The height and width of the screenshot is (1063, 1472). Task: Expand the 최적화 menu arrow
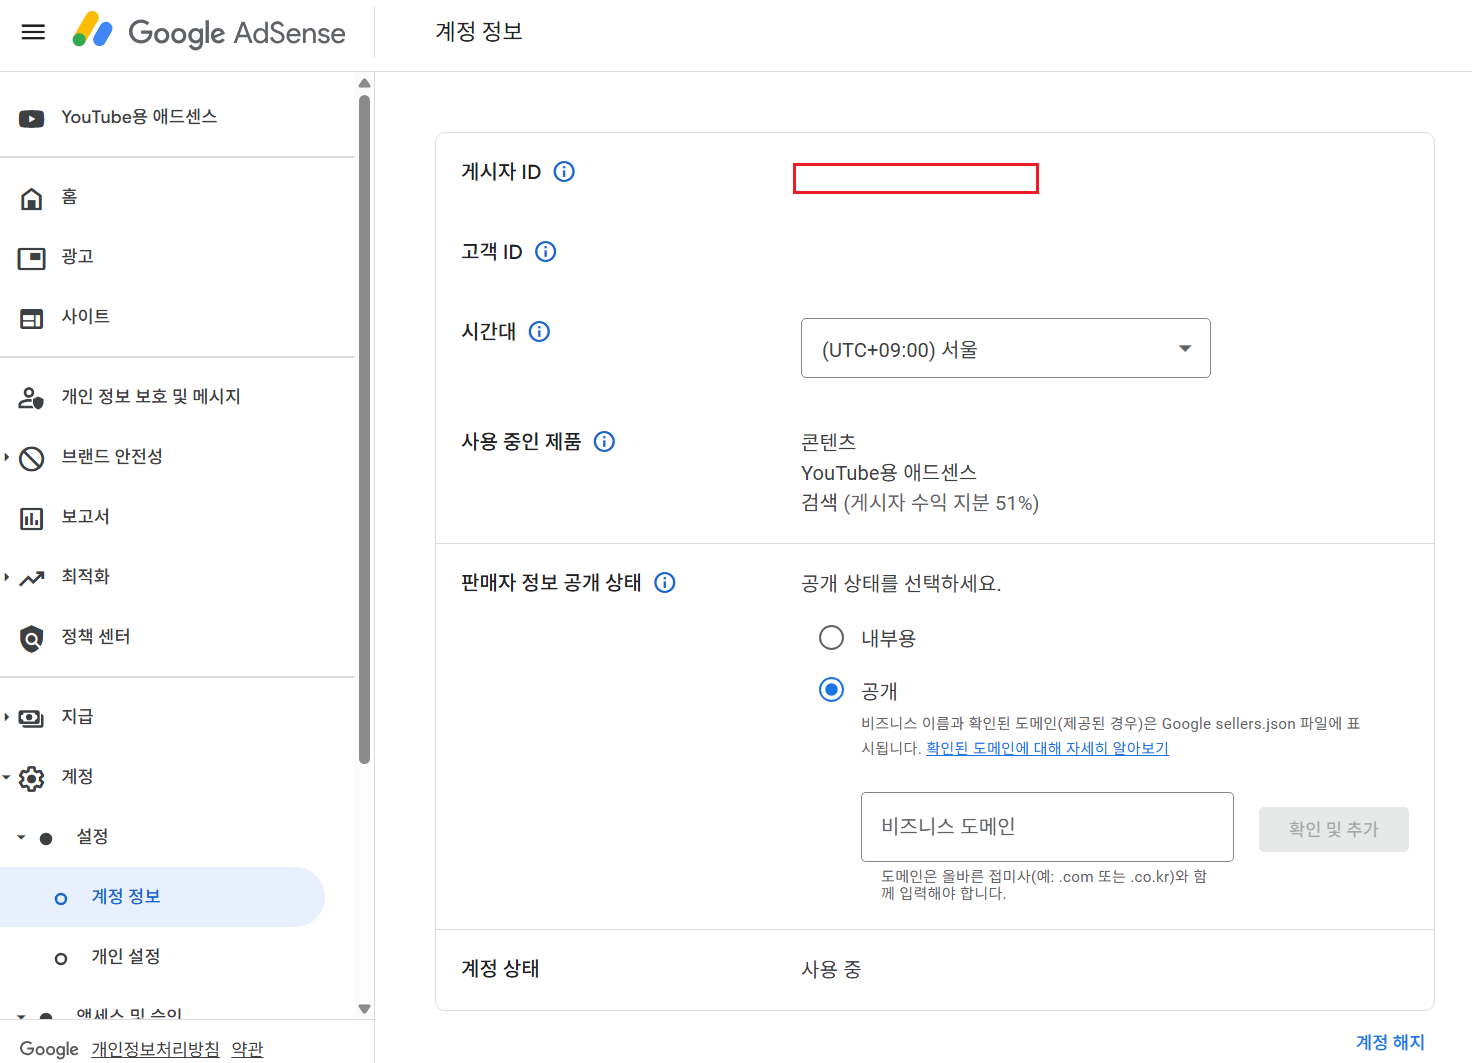6,577
